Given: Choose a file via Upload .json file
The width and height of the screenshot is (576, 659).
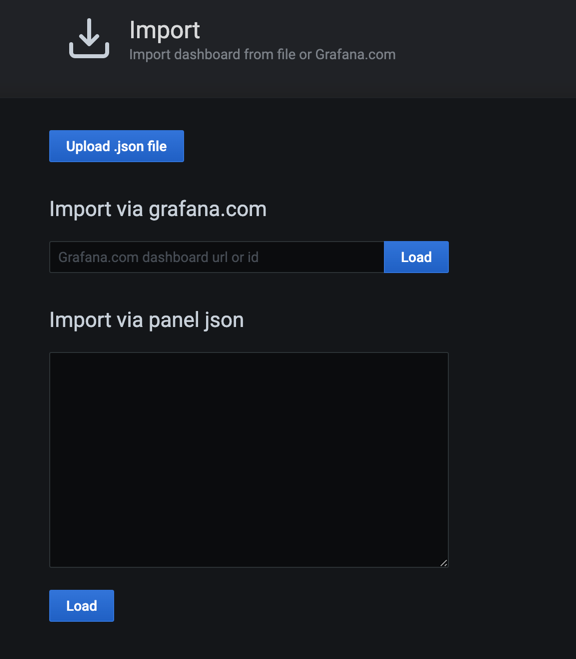Looking at the screenshot, I should 116,146.
